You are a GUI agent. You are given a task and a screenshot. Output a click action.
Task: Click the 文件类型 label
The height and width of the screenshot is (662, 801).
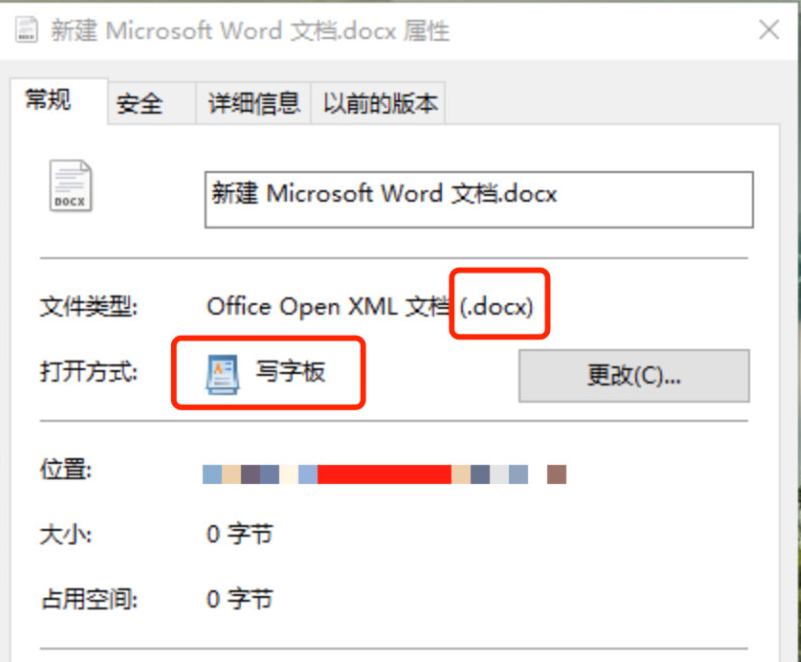[89, 308]
